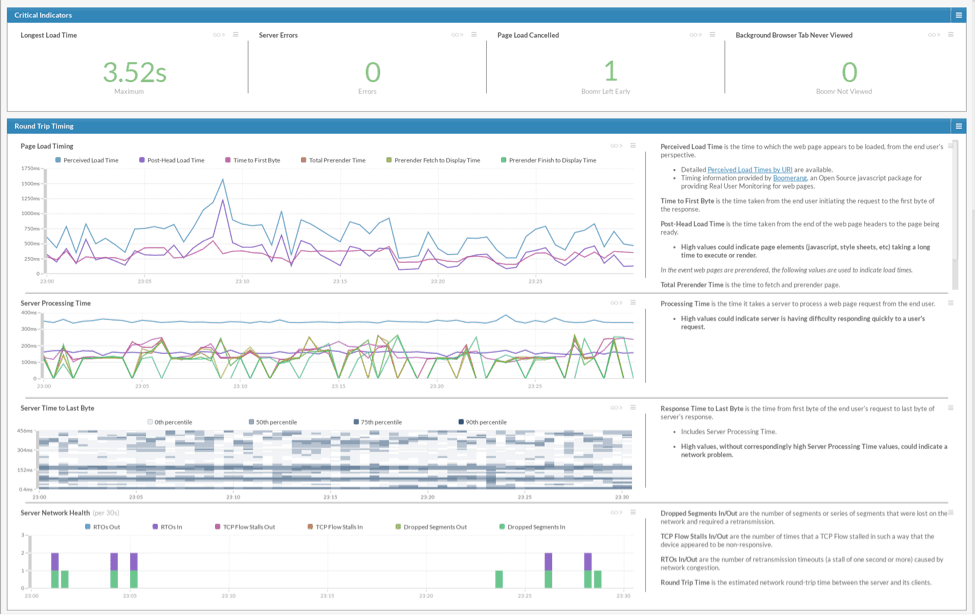Open the Server Network Health chart menu
Screen dimensions: 975x615
(633, 512)
